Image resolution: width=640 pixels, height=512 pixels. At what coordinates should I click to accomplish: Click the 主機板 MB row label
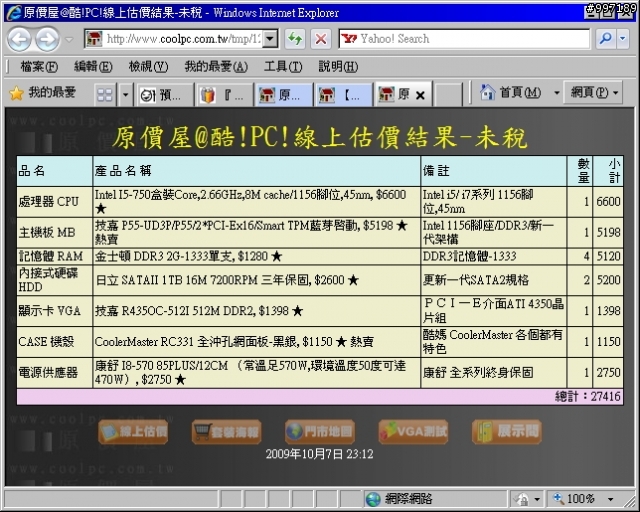click(54, 232)
